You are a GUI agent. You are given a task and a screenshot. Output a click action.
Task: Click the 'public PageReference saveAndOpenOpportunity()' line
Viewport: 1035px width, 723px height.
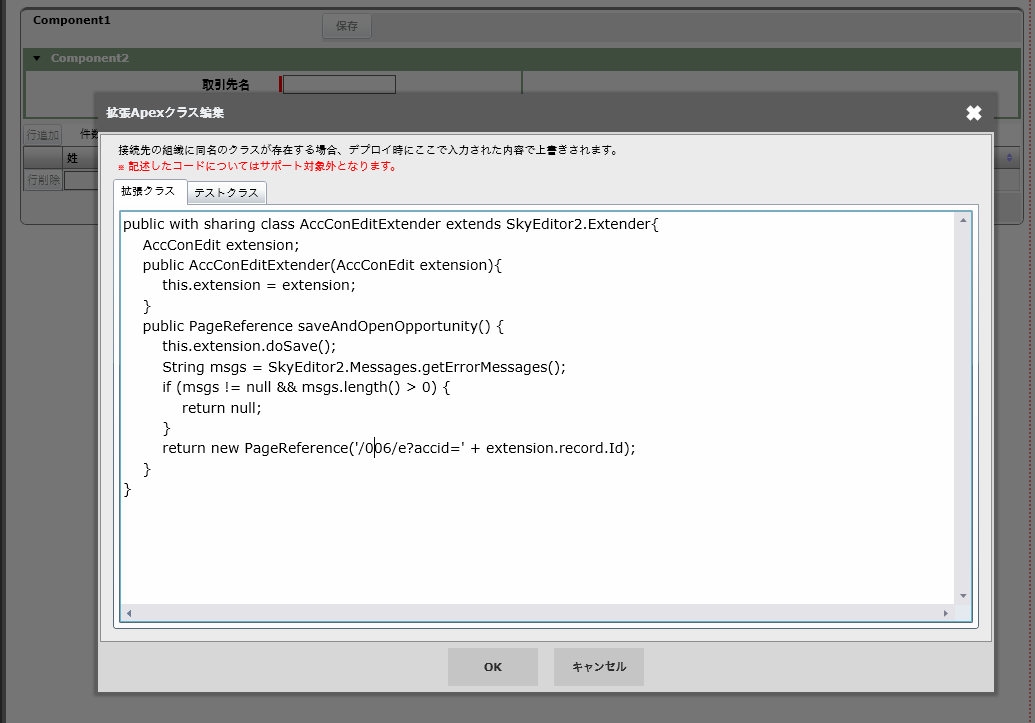pyautogui.click(x=323, y=326)
